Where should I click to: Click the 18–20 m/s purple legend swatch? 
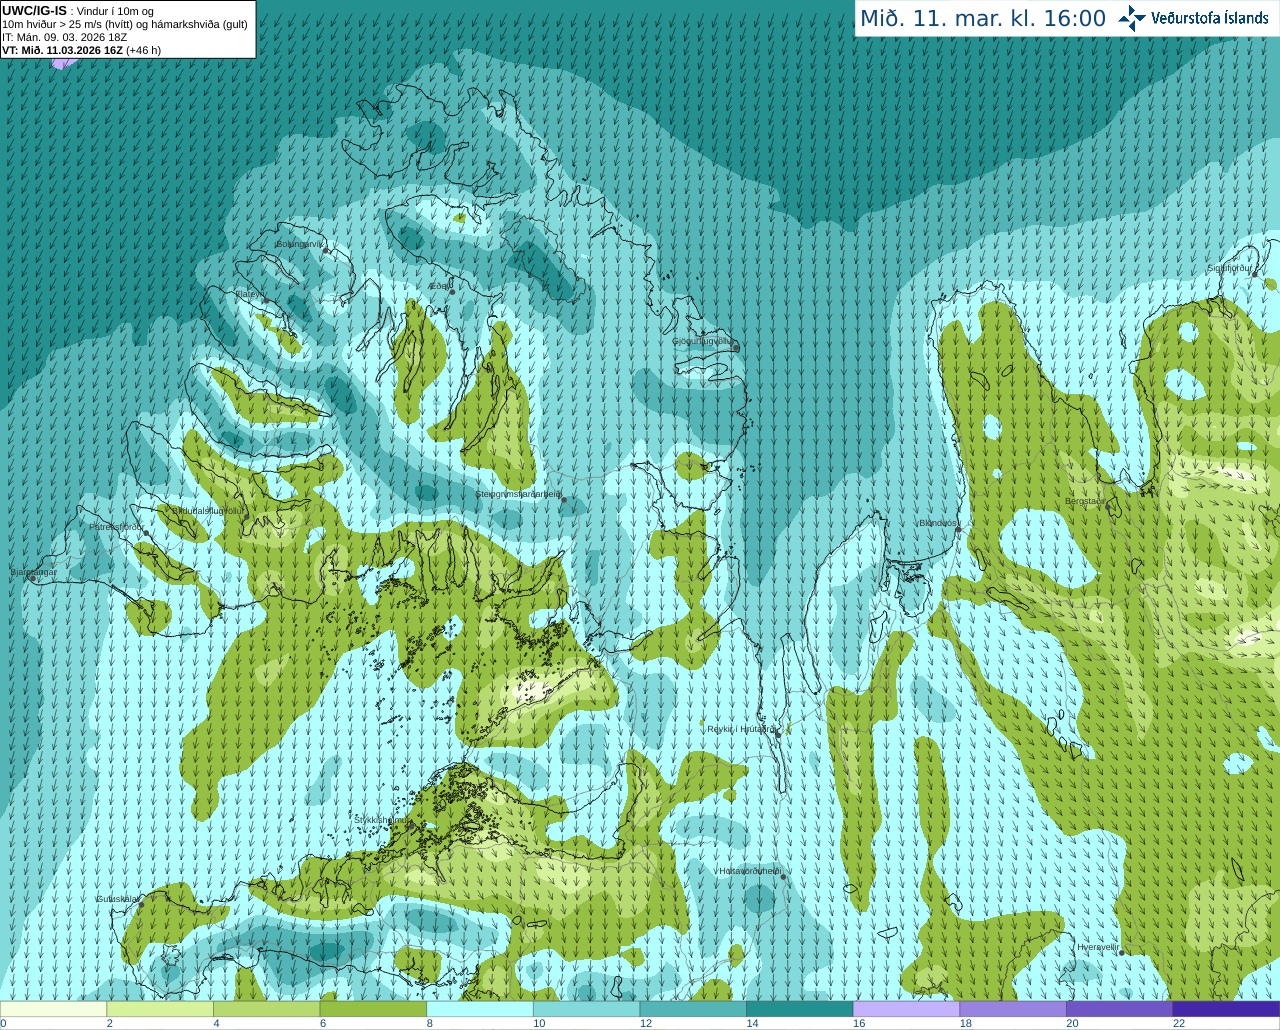(x=1013, y=1009)
